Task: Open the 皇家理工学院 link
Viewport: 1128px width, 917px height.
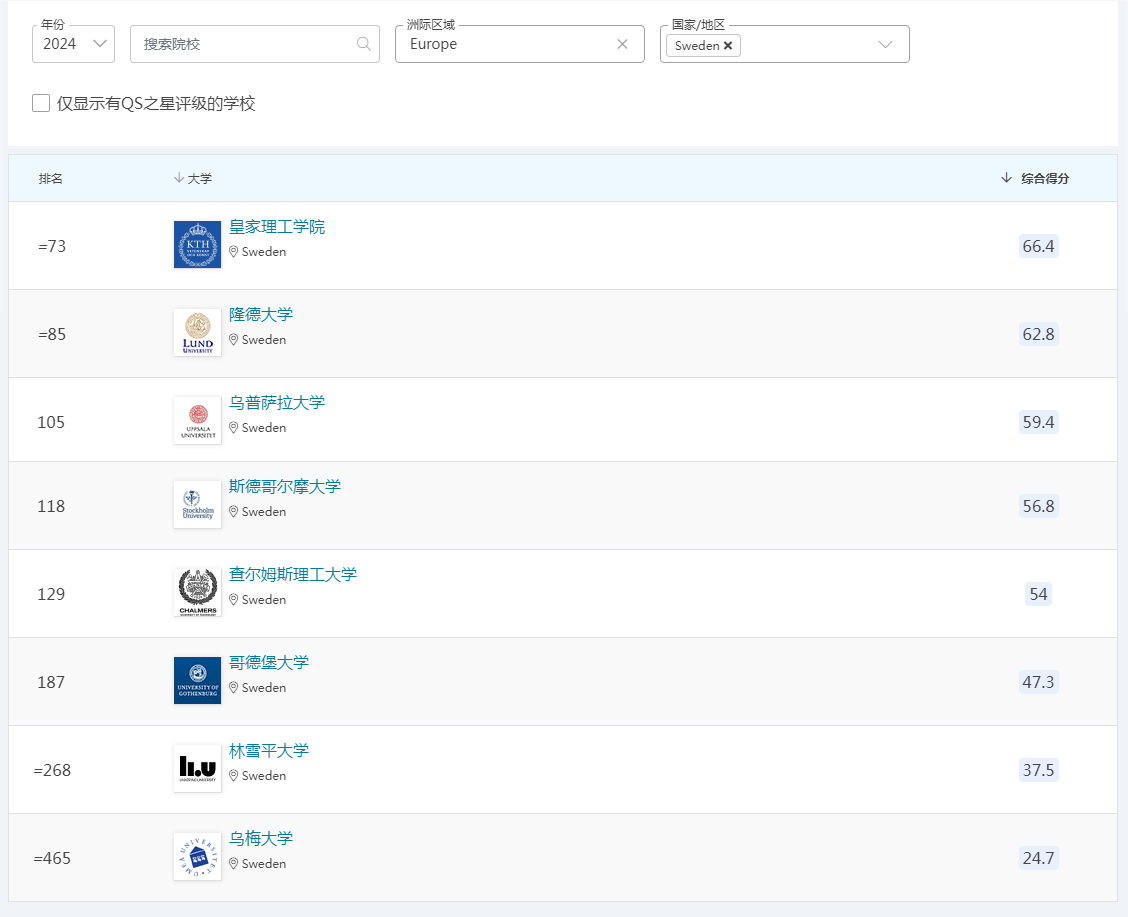Action: click(277, 227)
